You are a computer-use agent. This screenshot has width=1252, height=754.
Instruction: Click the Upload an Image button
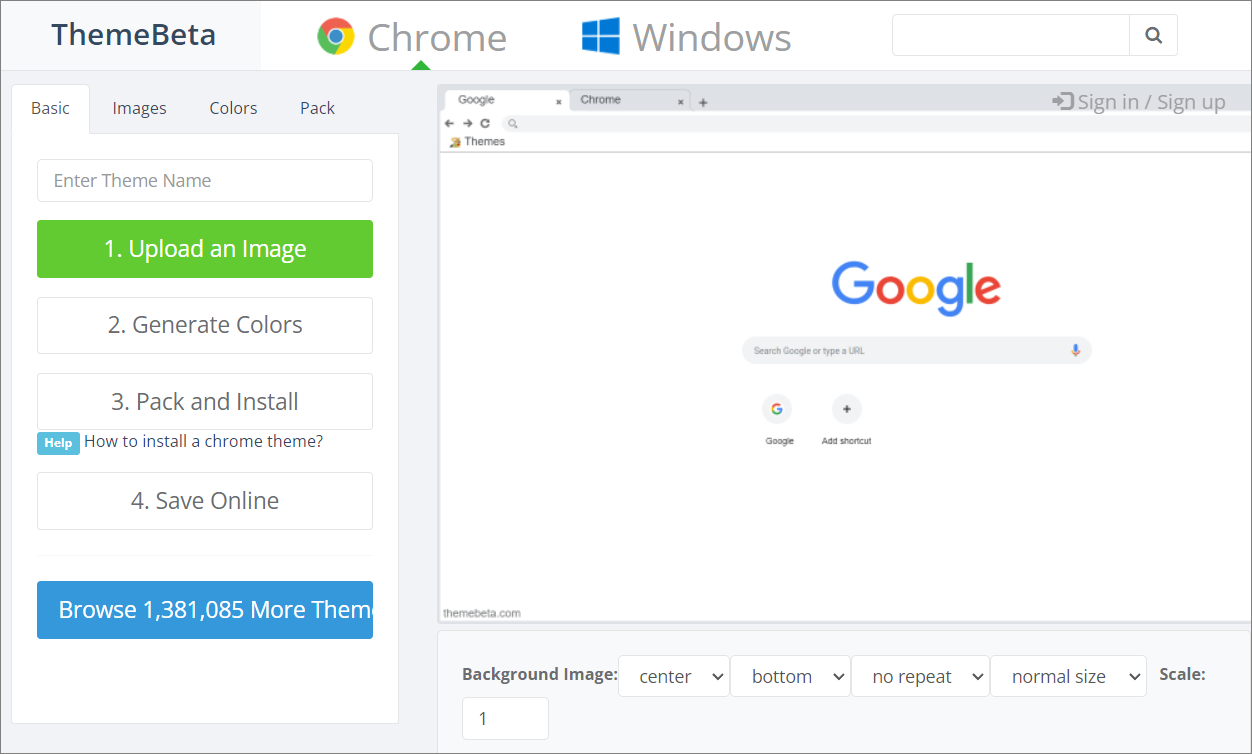click(x=204, y=249)
